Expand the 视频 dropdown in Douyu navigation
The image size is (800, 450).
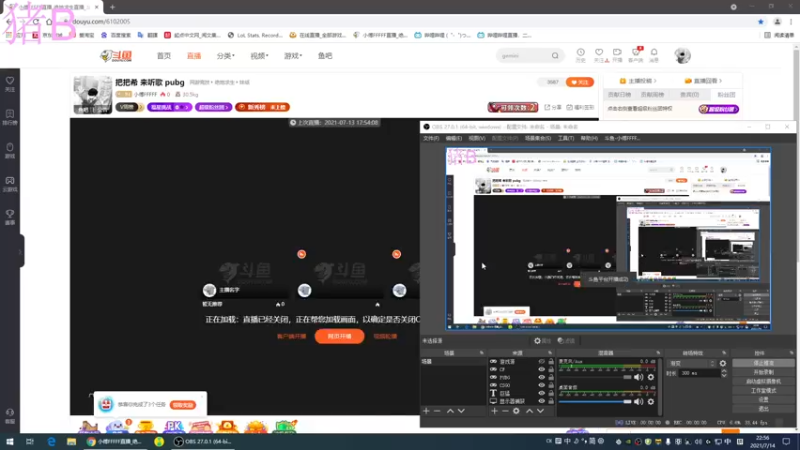259,56
